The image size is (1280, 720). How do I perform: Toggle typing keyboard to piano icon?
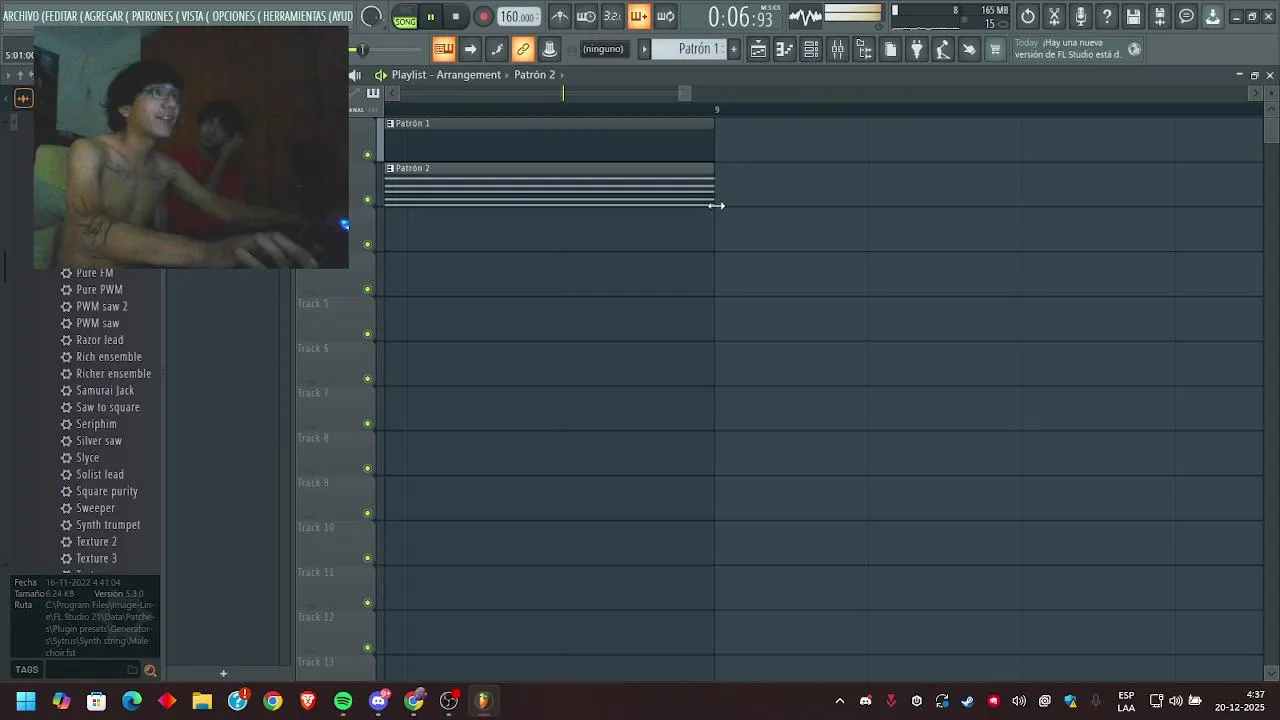click(444, 49)
